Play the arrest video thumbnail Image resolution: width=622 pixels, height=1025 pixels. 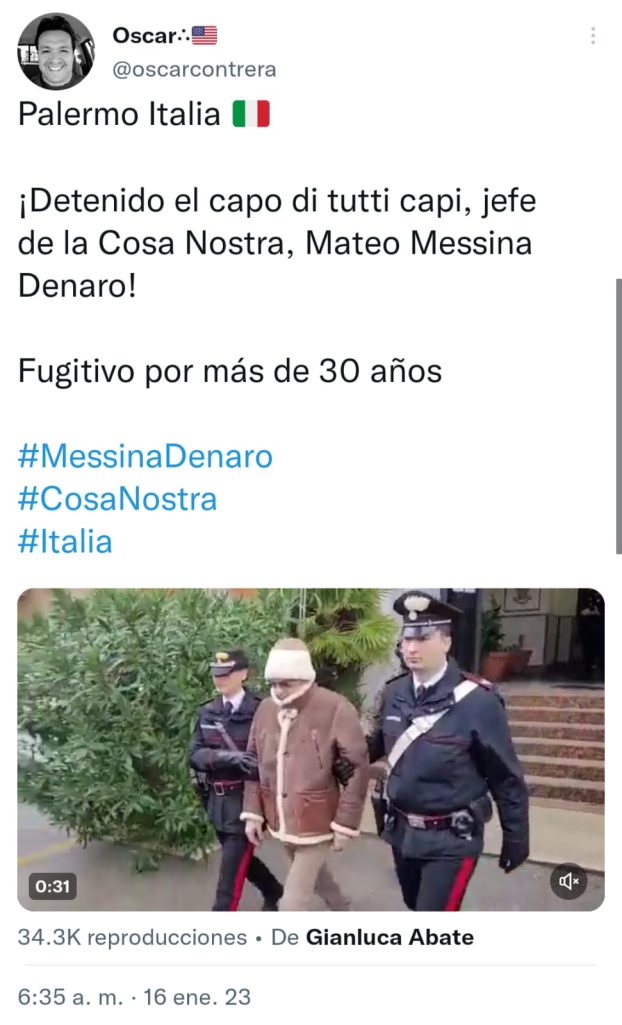(x=311, y=750)
